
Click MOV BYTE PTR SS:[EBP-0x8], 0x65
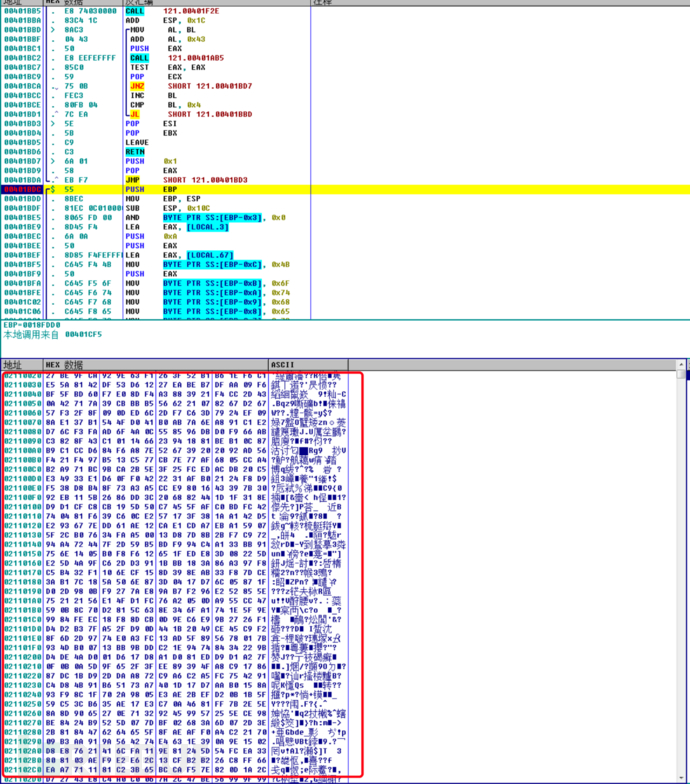click(x=208, y=312)
